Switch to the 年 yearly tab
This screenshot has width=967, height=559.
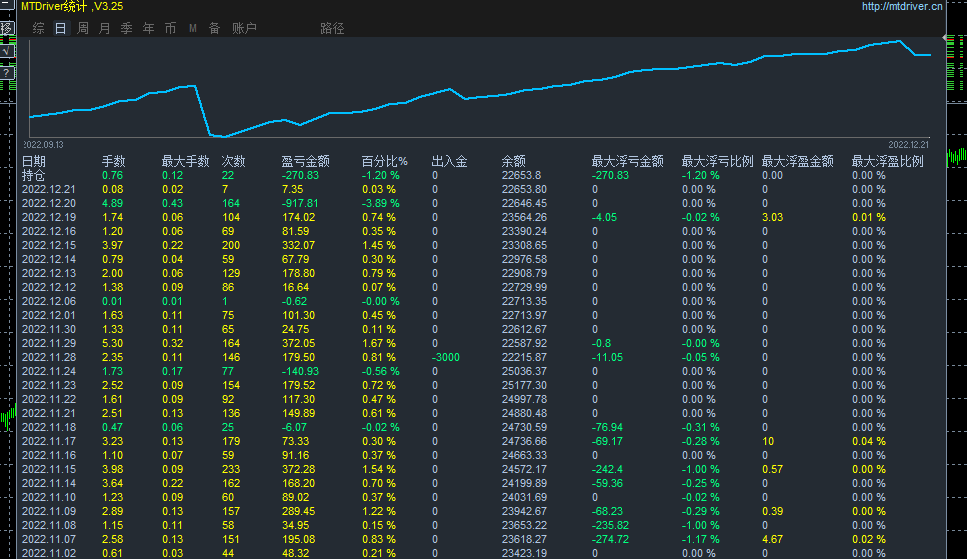click(149, 28)
